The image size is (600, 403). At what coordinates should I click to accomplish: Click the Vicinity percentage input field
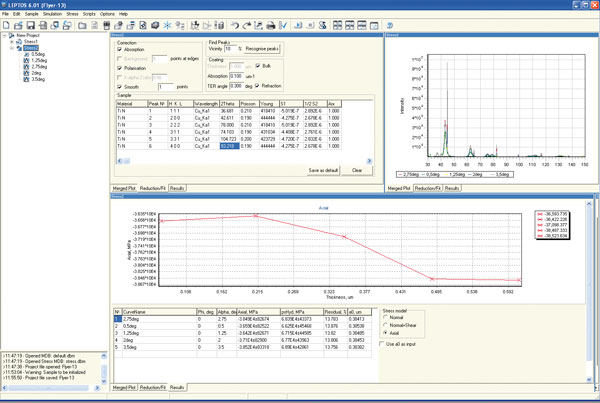229,49
